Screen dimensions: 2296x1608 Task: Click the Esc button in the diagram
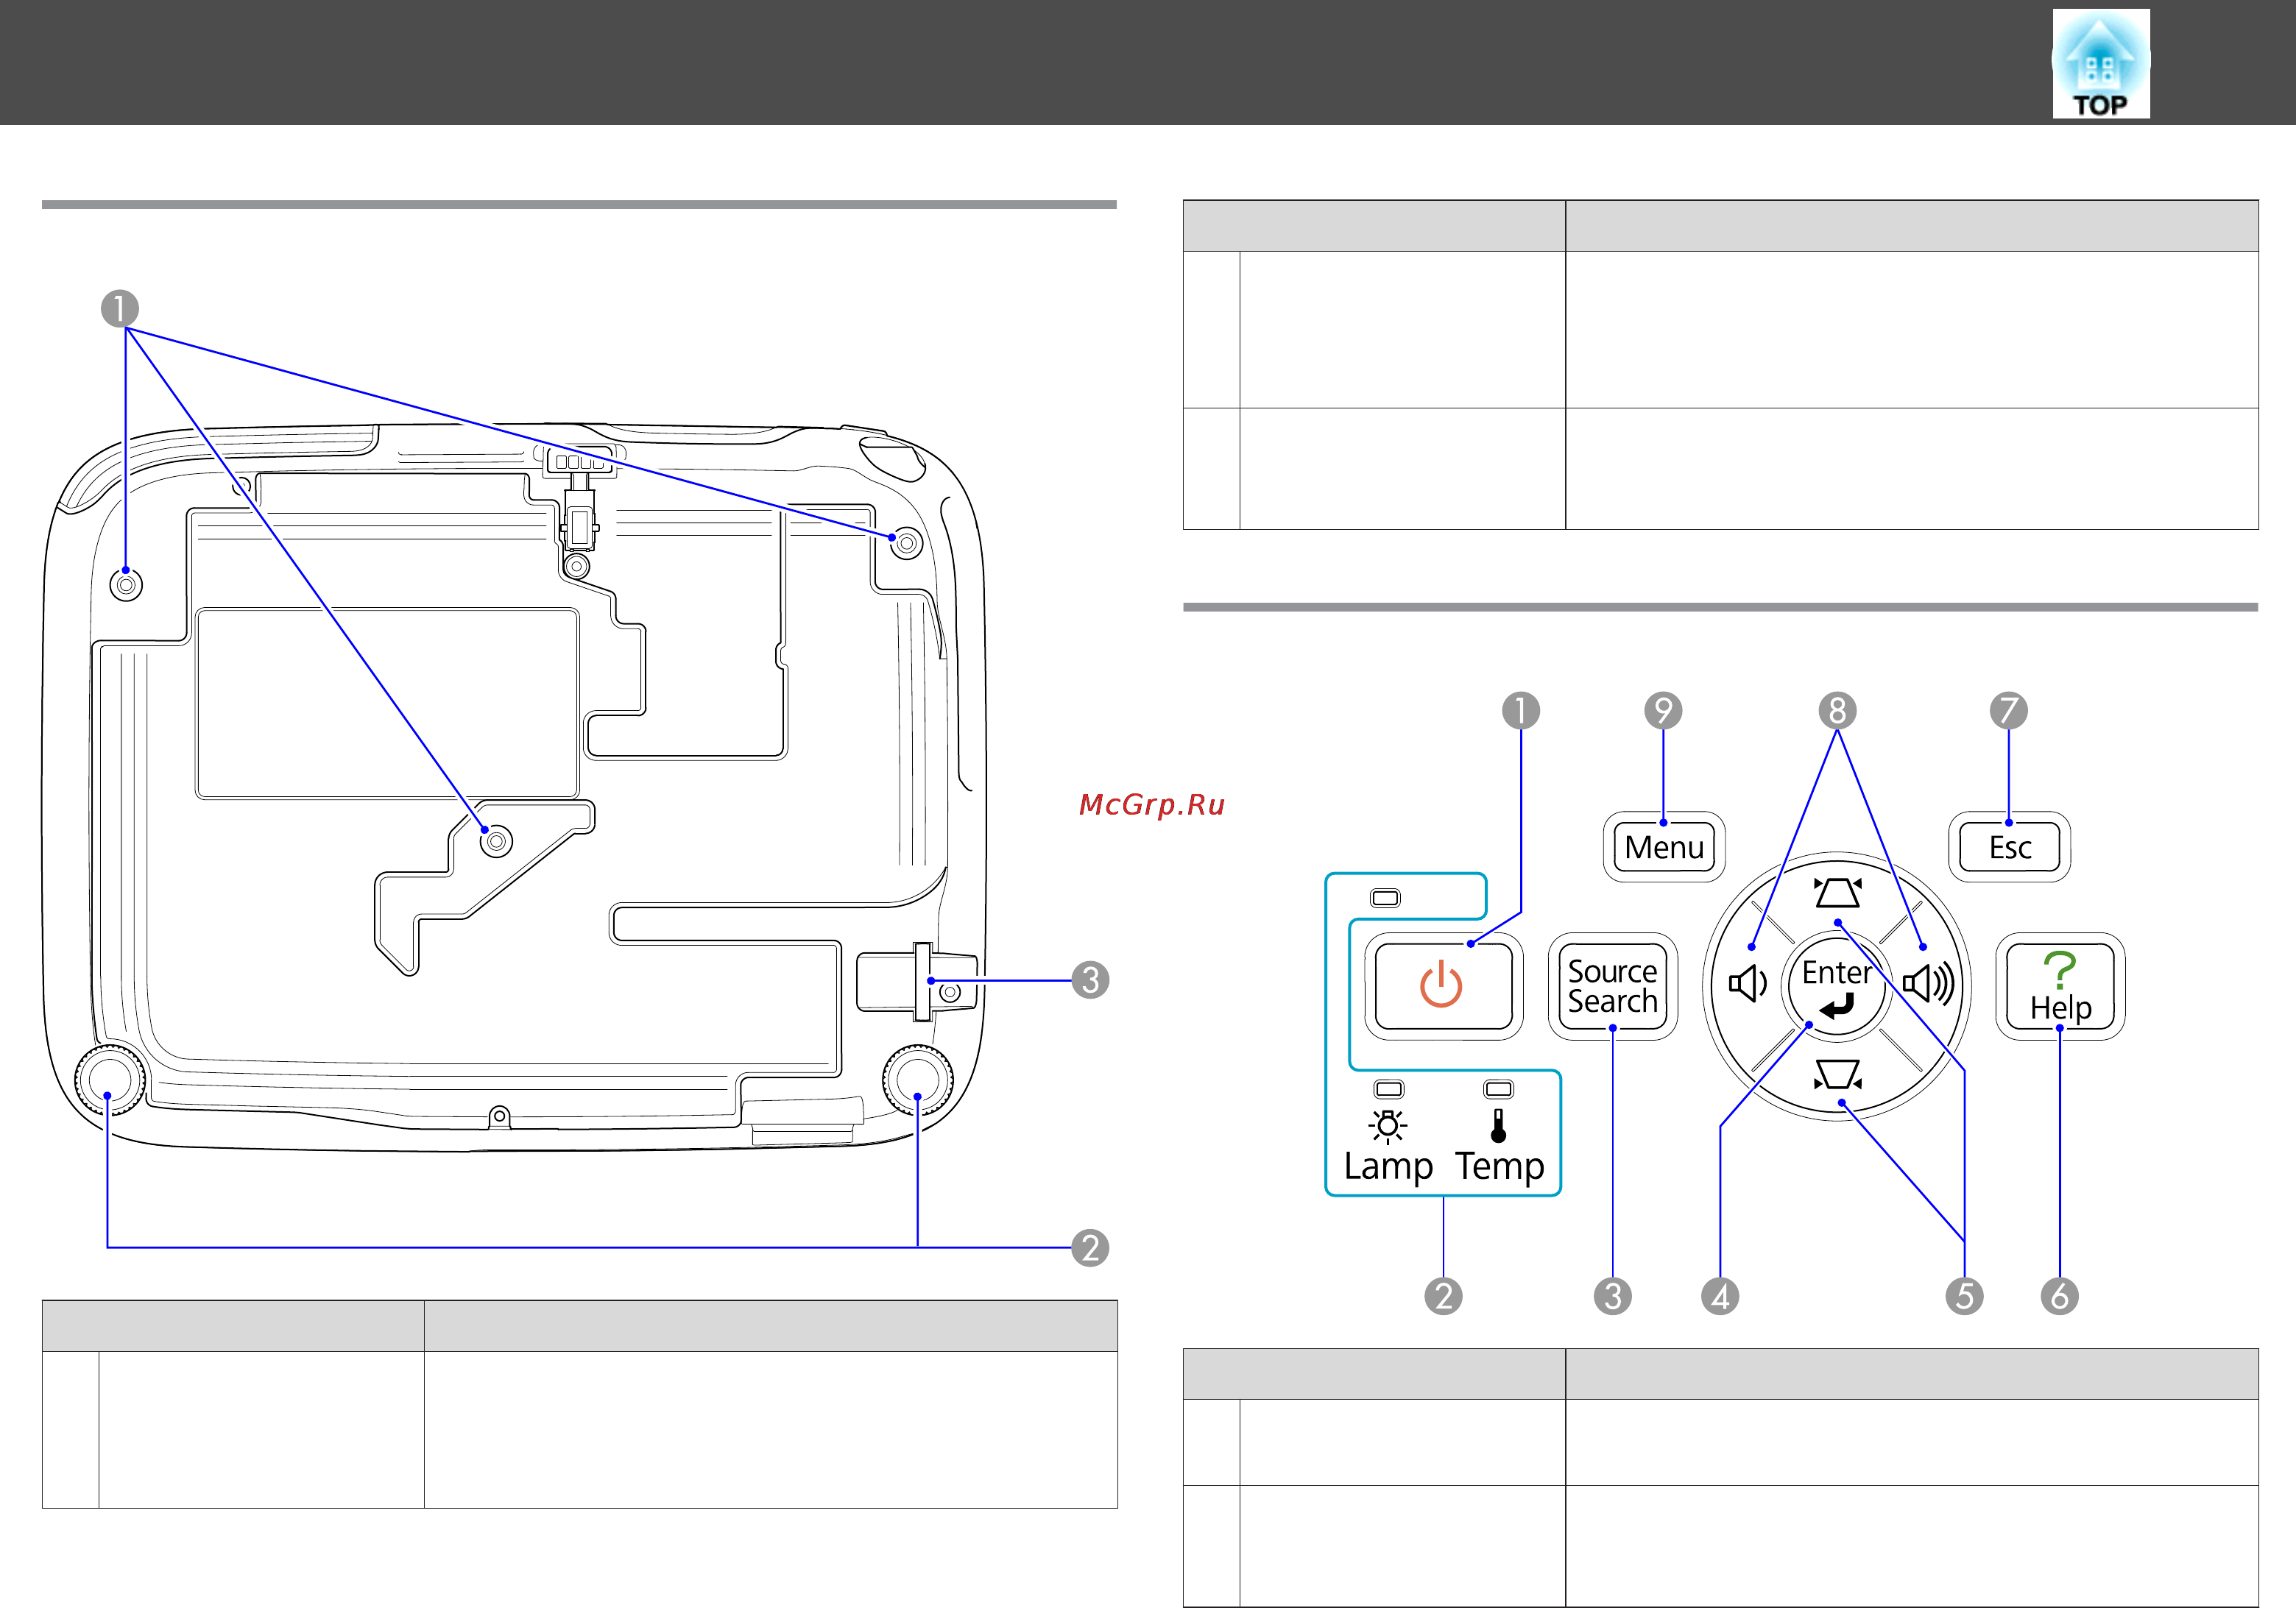click(x=2009, y=847)
